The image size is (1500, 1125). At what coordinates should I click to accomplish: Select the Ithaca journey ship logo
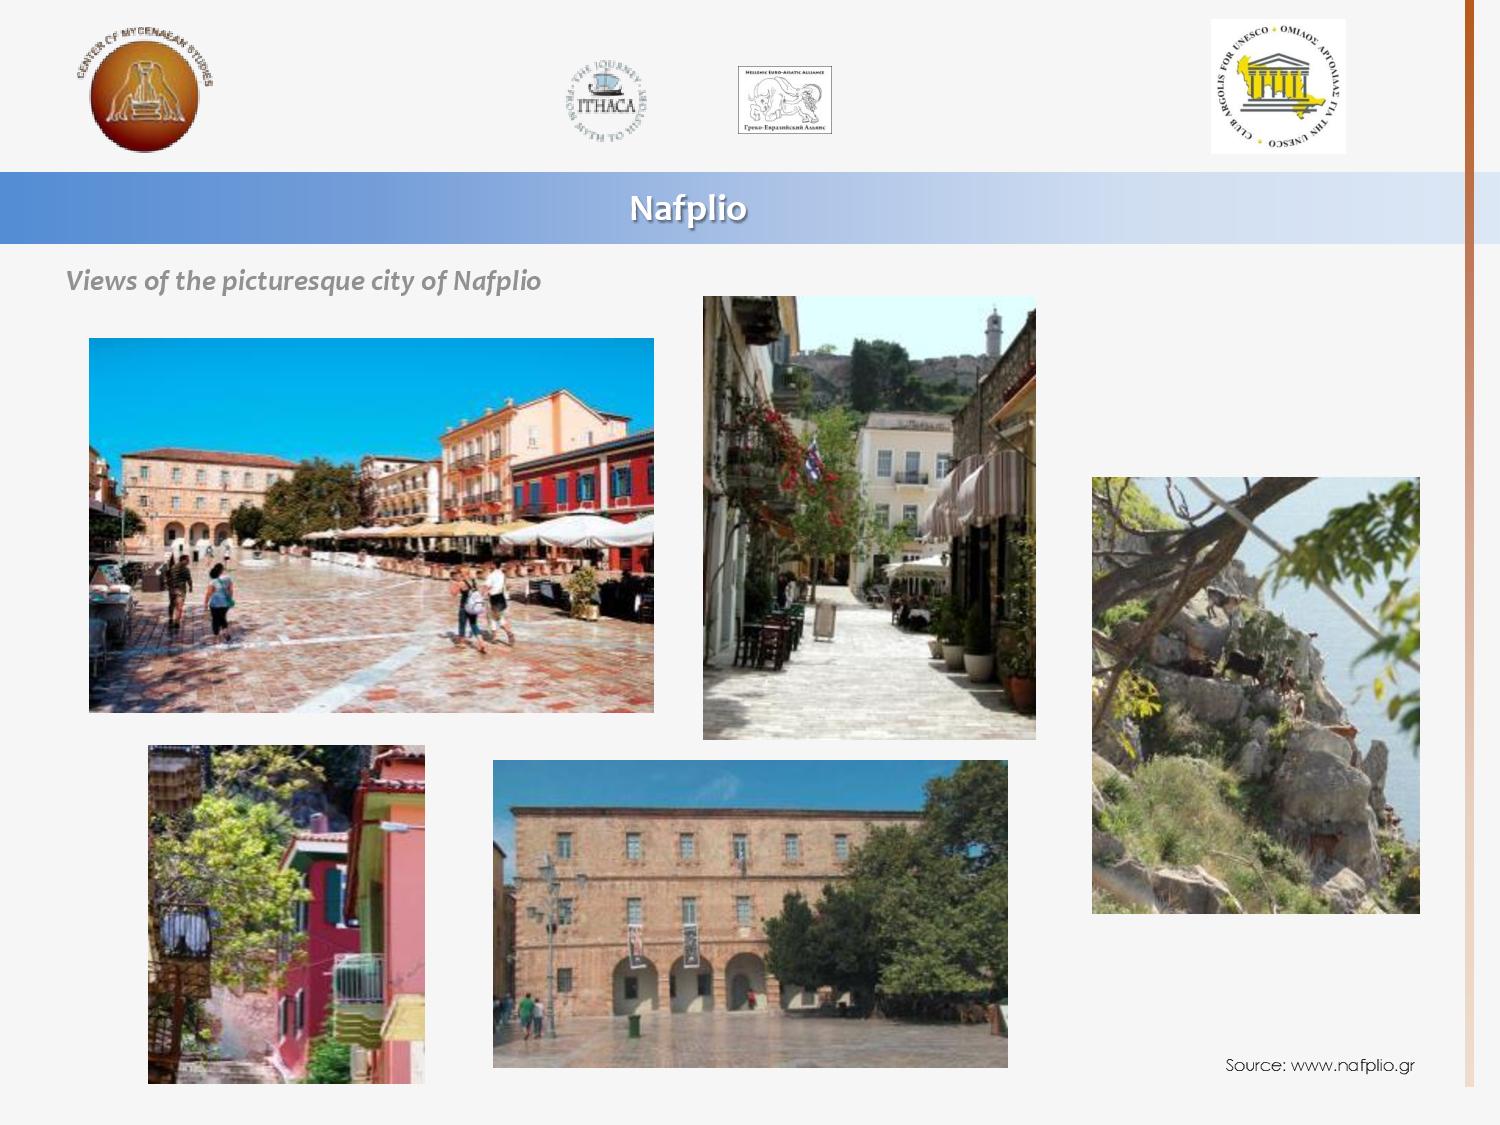[x=606, y=101]
